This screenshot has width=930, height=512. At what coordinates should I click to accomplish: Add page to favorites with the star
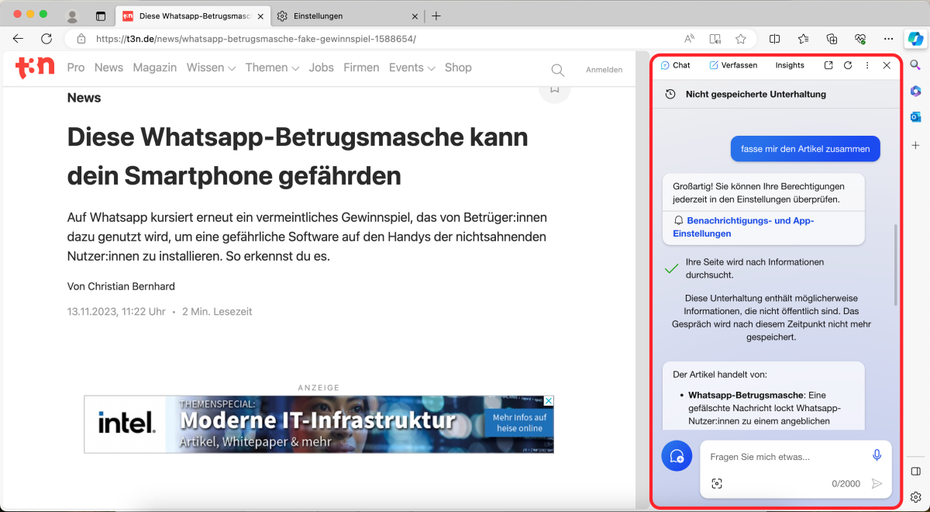[741, 39]
